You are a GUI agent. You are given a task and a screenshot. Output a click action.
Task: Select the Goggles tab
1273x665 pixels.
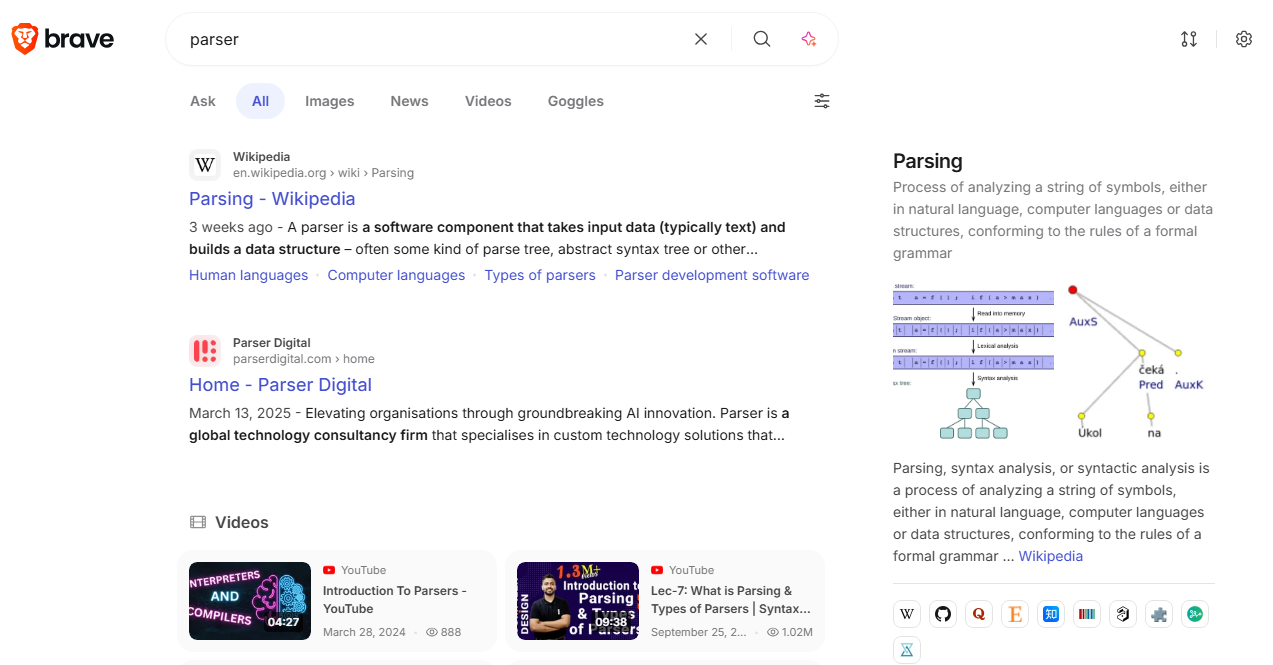point(576,101)
